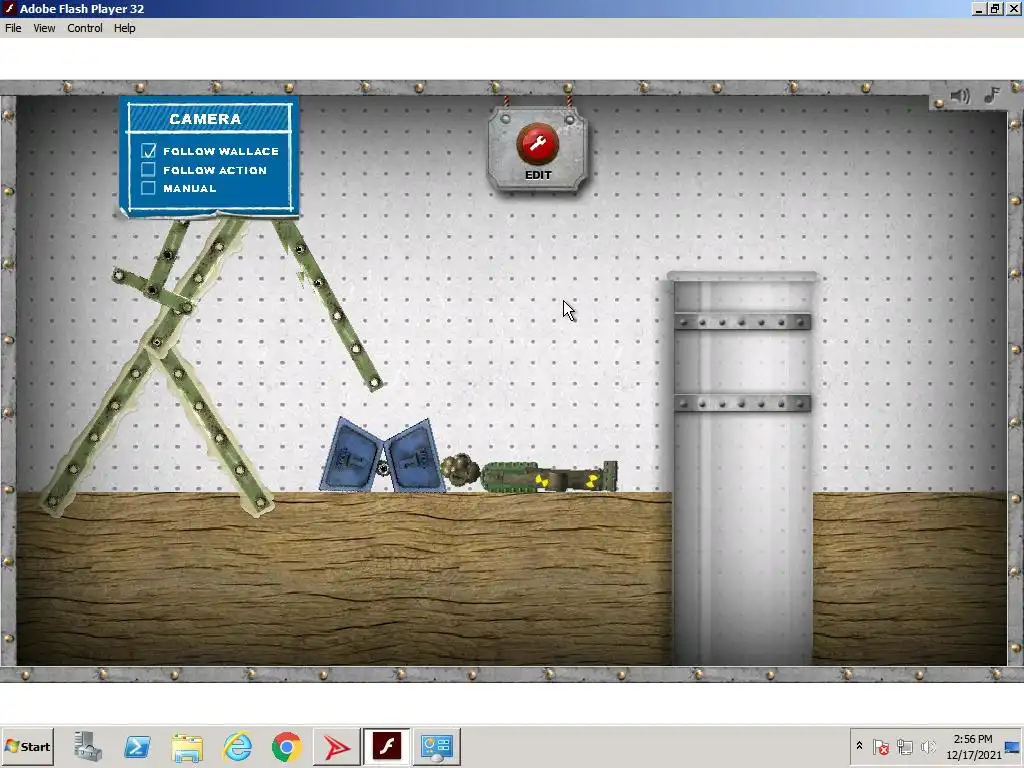The image size is (1024, 768).
Task: Select the Flash Player taskbar button
Action: [x=387, y=746]
